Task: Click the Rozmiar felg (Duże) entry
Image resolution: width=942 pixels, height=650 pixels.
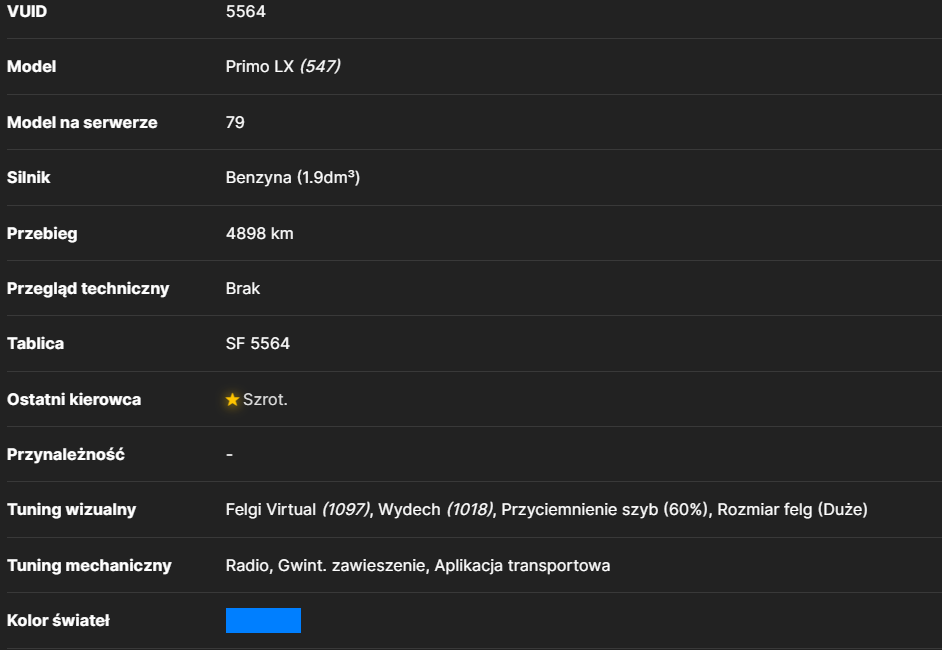Action: point(792,509)
